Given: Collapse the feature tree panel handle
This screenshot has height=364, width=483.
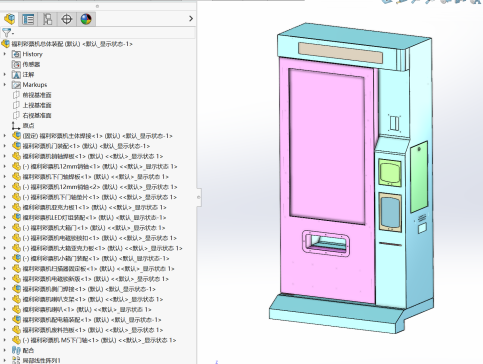Looking at the screenshot, I should [x=199, y=197].
